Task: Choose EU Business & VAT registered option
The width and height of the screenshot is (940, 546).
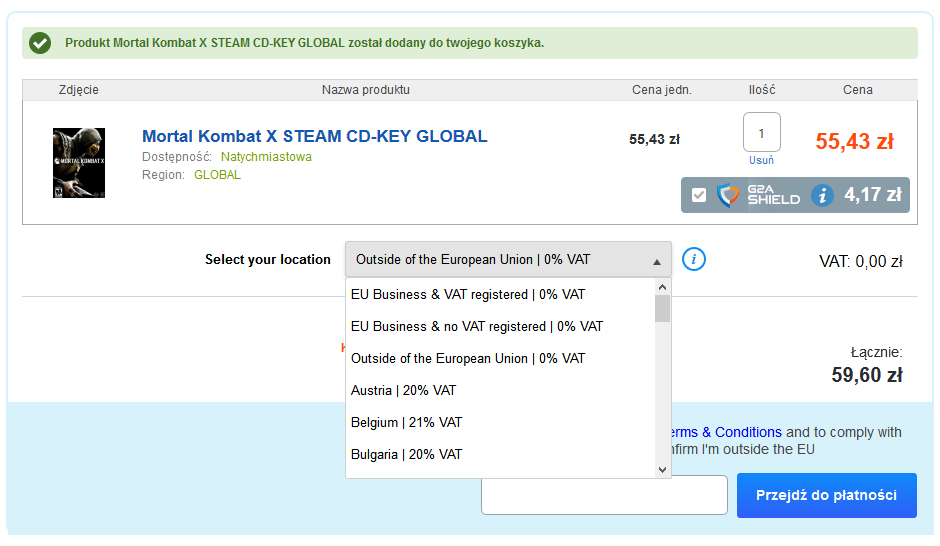Action: 468,295
